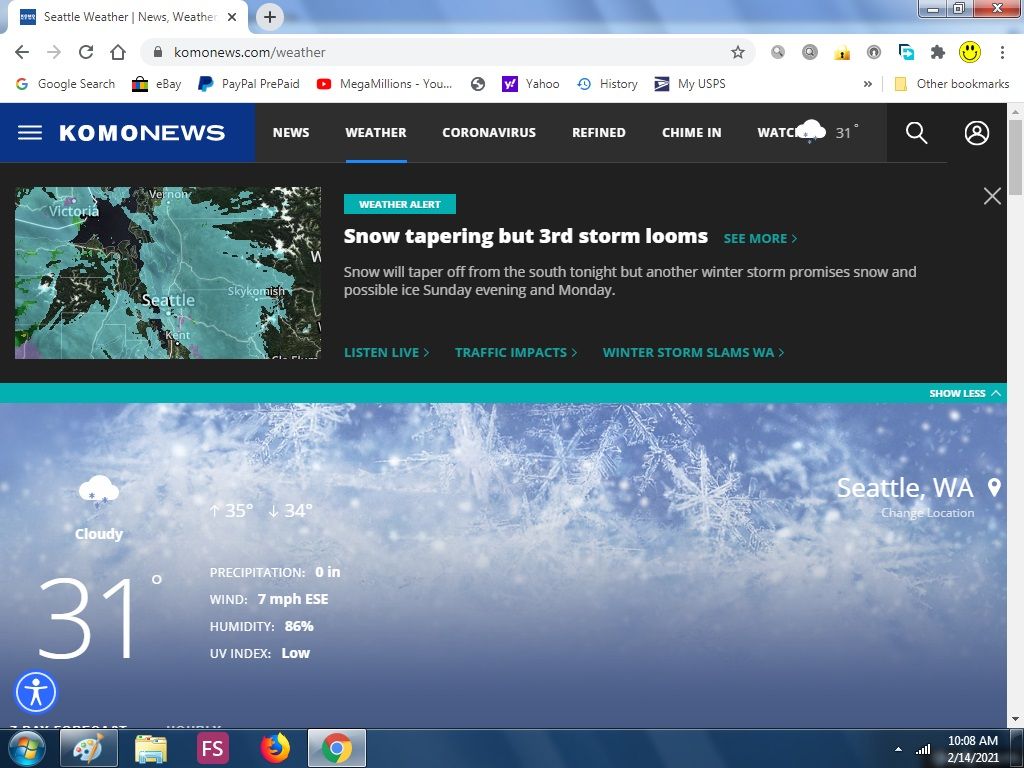Open the PayPal PrePaid bookmark

coord(249,84)
